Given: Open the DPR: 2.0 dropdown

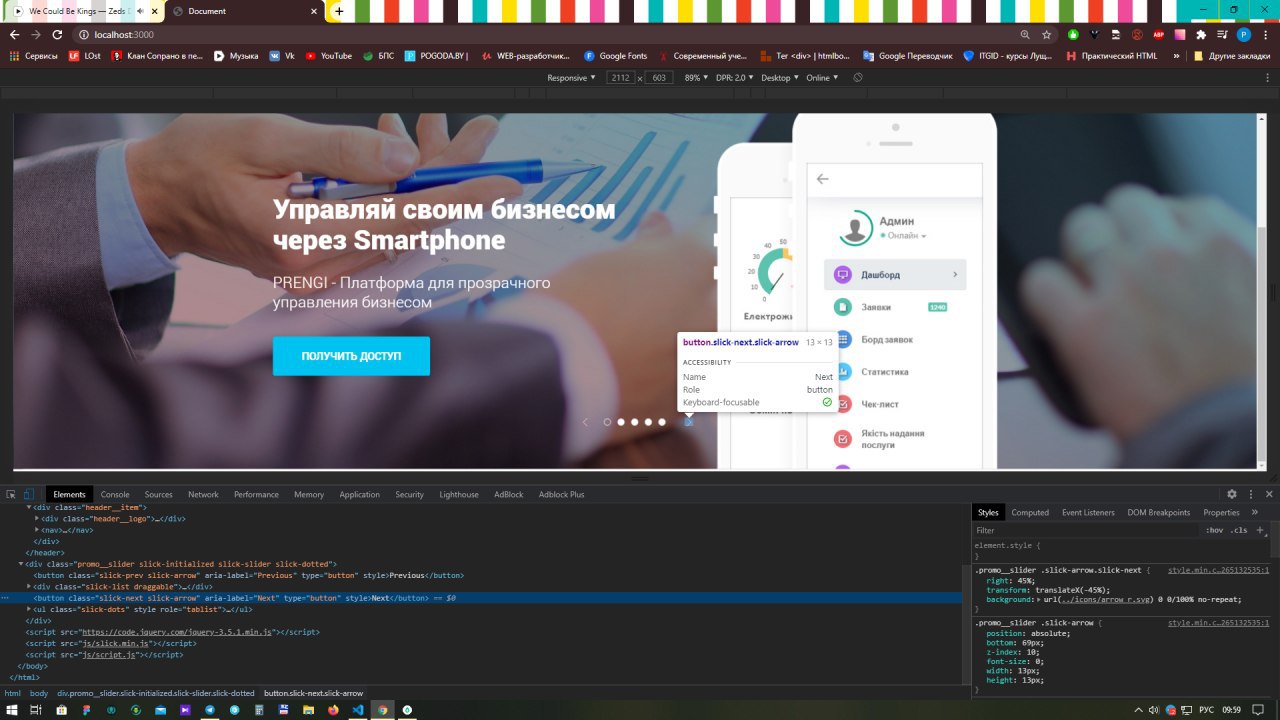Looking at the screenshot, I should 735,77.
